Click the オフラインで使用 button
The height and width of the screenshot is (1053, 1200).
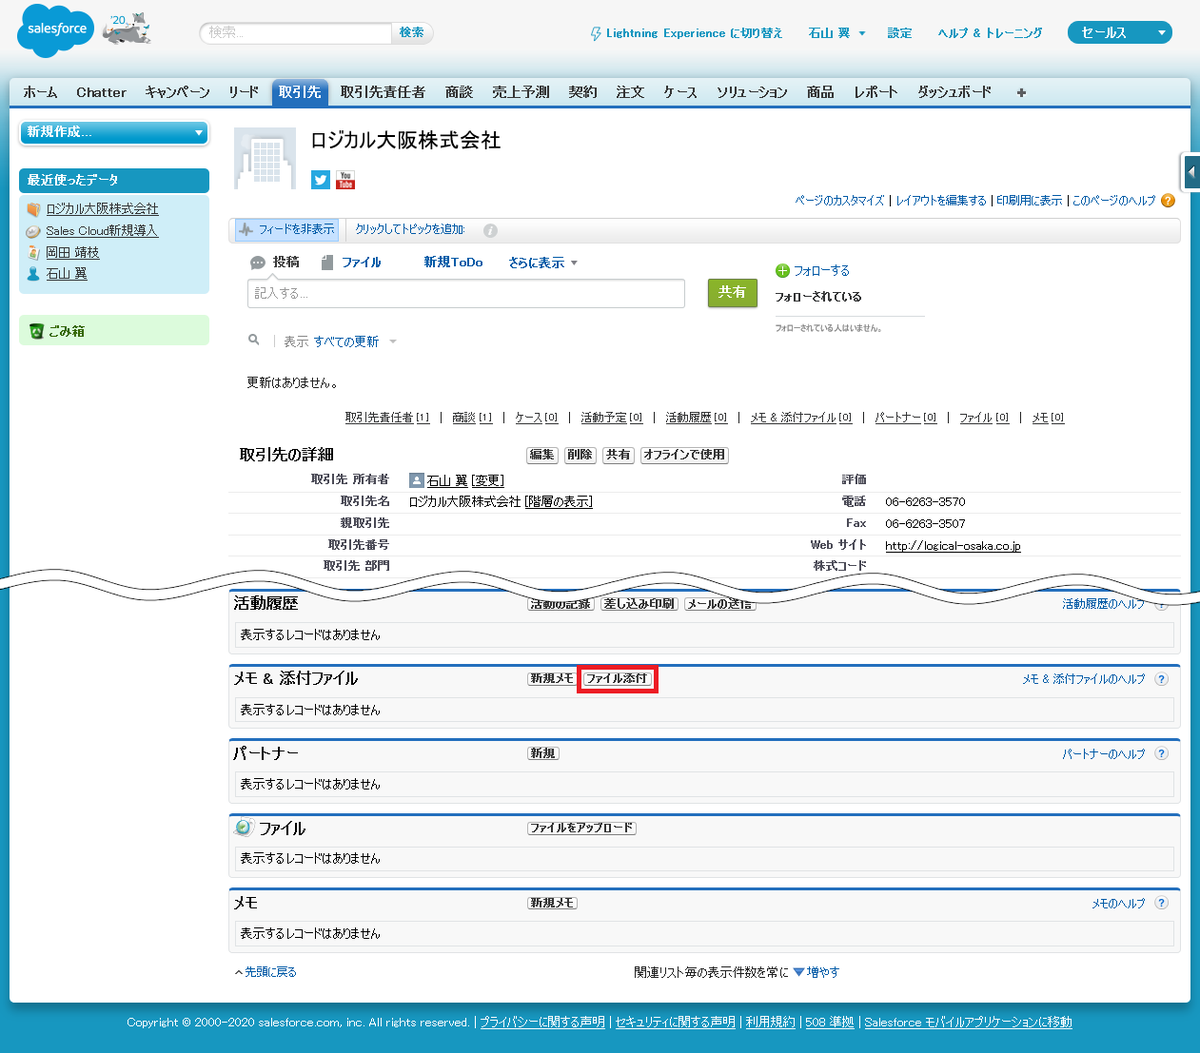685,455
